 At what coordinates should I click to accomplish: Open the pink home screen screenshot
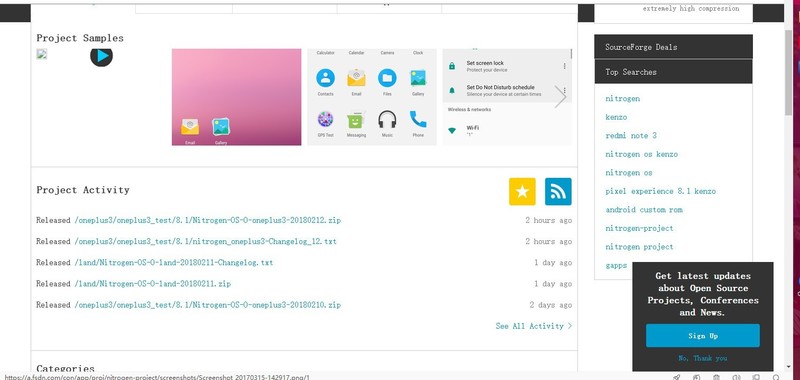(x=236, y=97)
